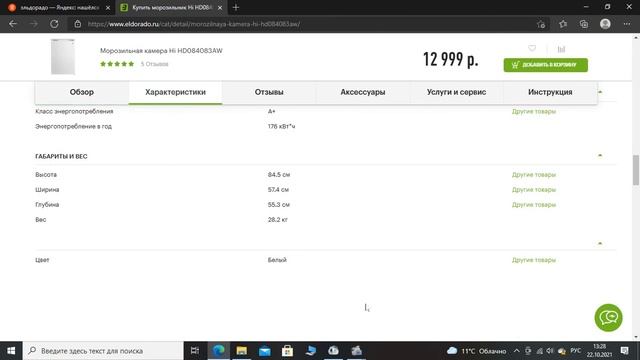Open Task View in taskbar
The height and width of the screenshot is (360, 640).
[195, 351]
